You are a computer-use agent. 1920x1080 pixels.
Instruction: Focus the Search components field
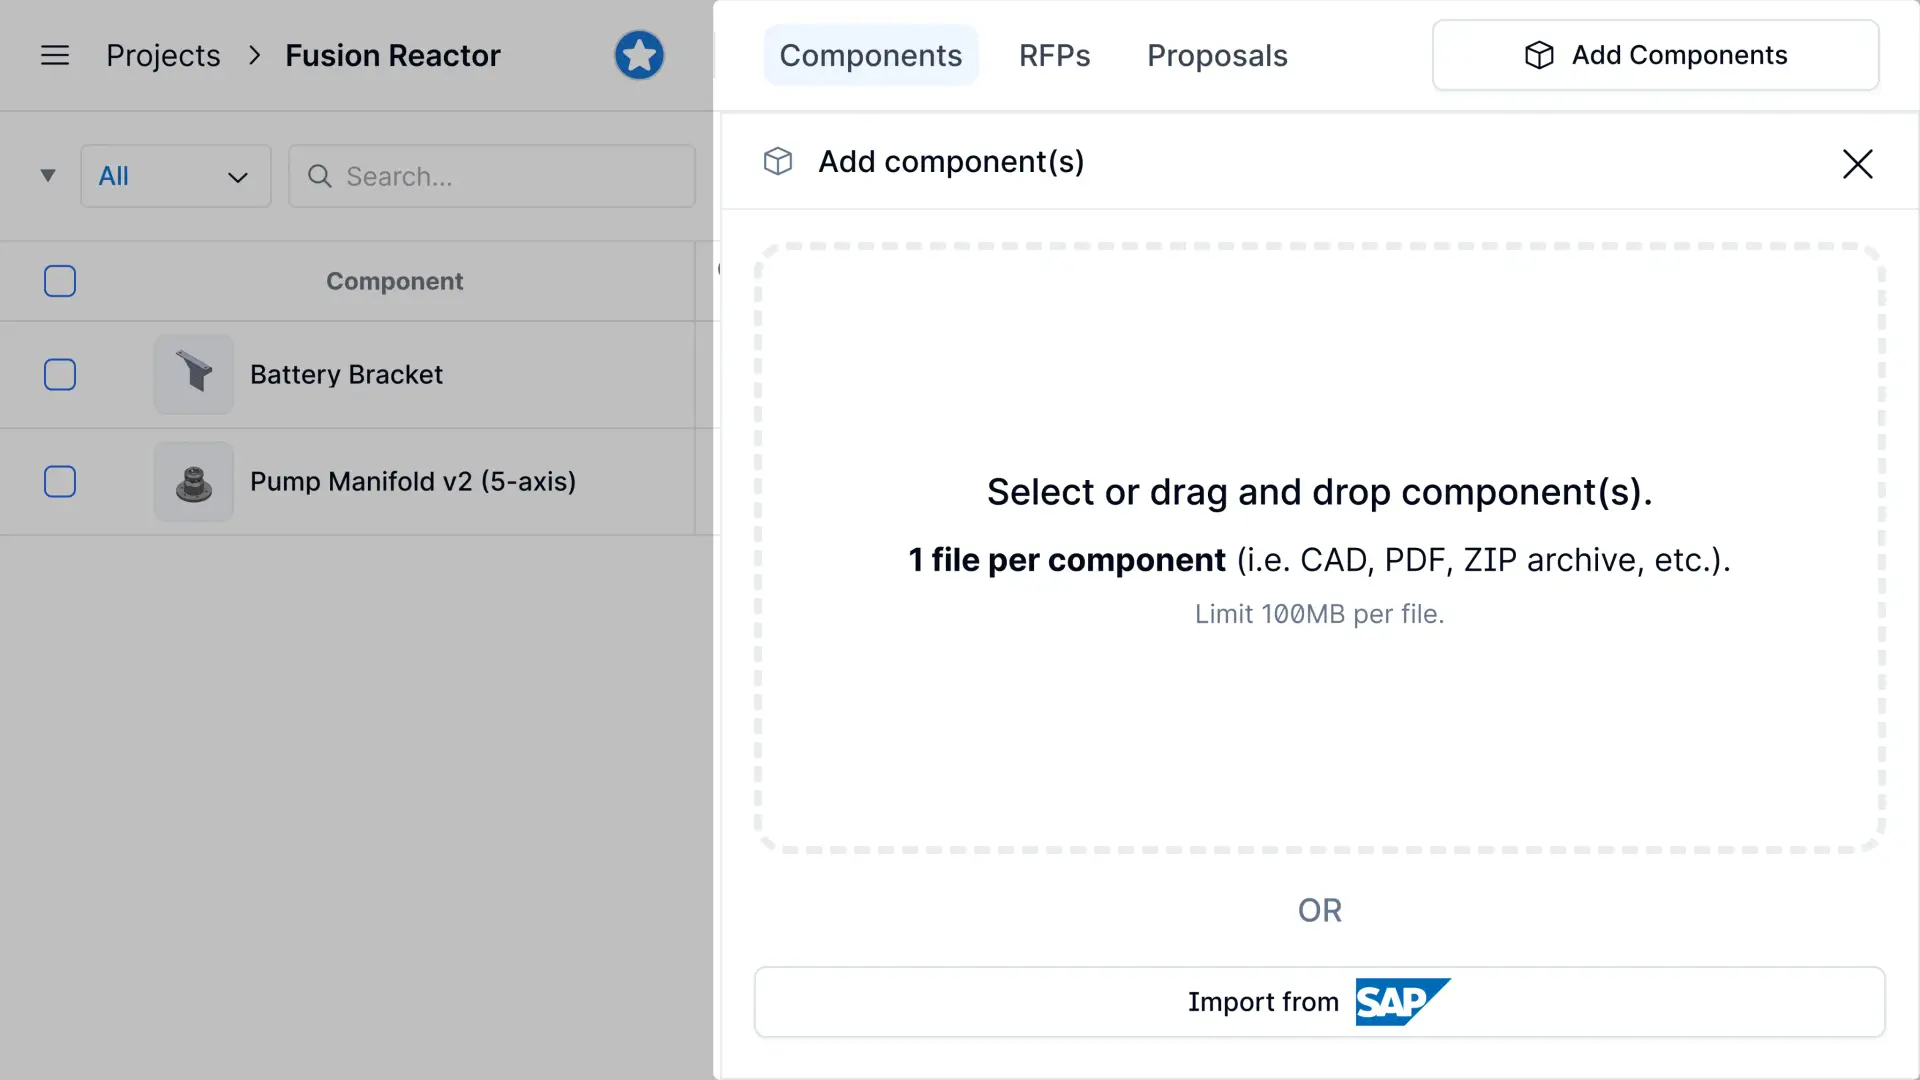[x=492, y=176]
